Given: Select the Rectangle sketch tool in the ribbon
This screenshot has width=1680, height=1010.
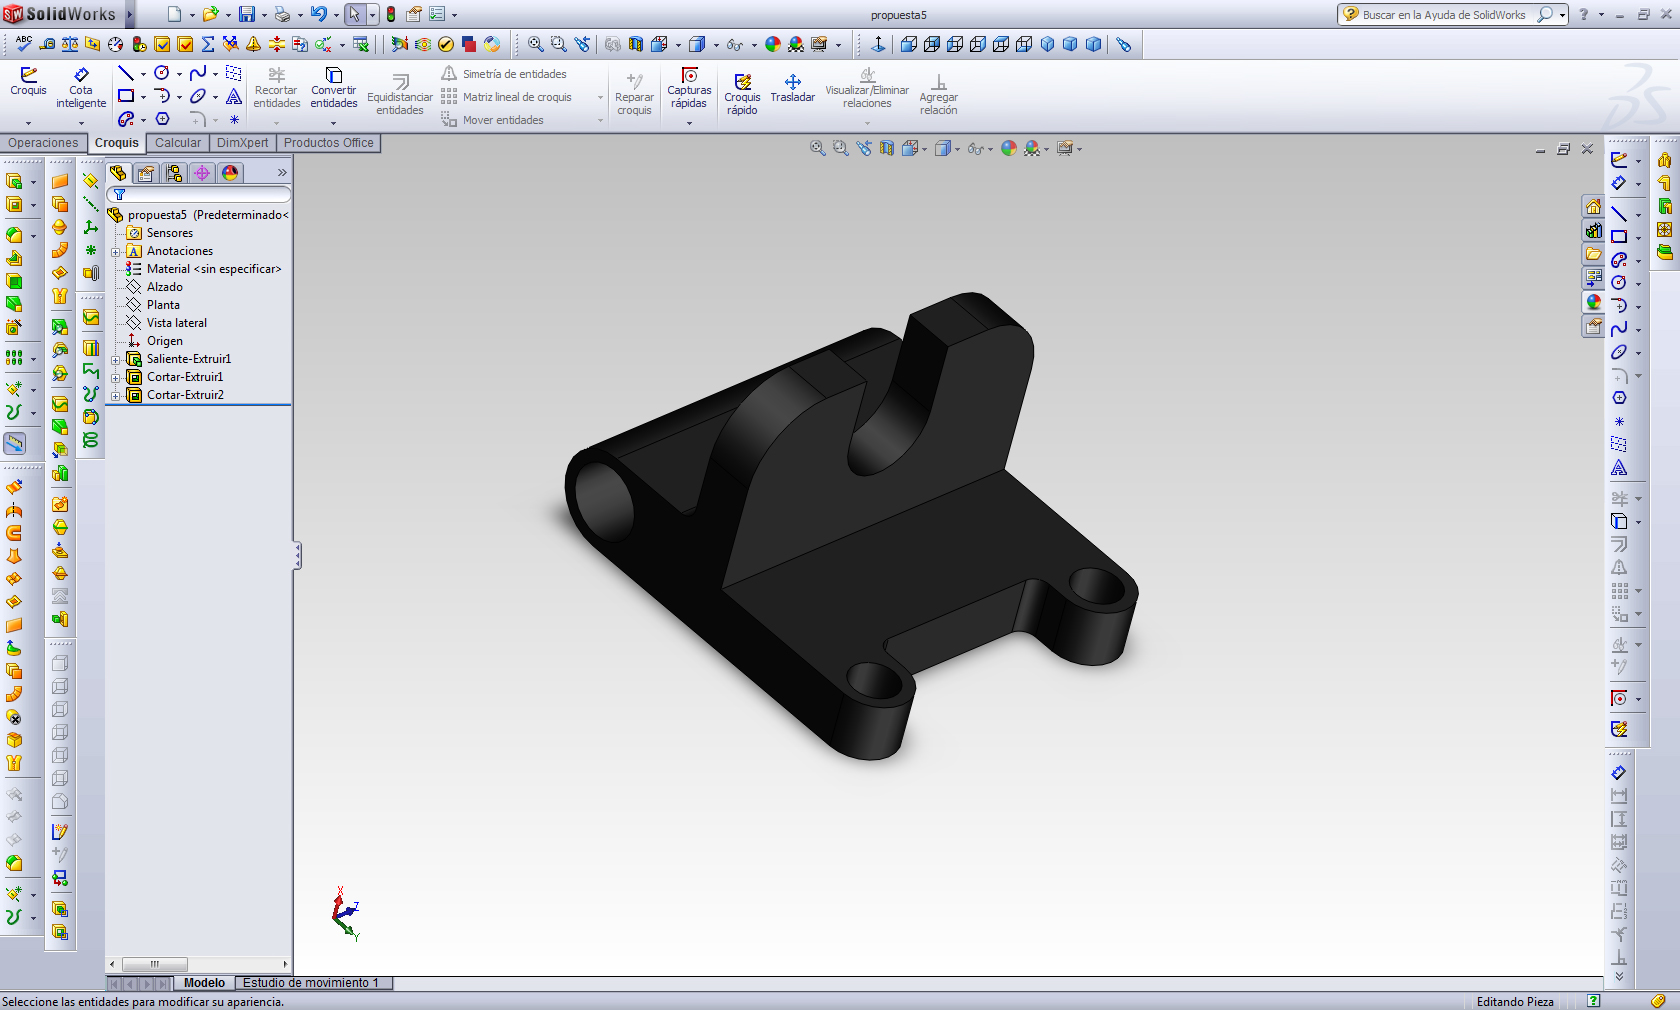Looking at the screenshot, I should click(126, 96).
